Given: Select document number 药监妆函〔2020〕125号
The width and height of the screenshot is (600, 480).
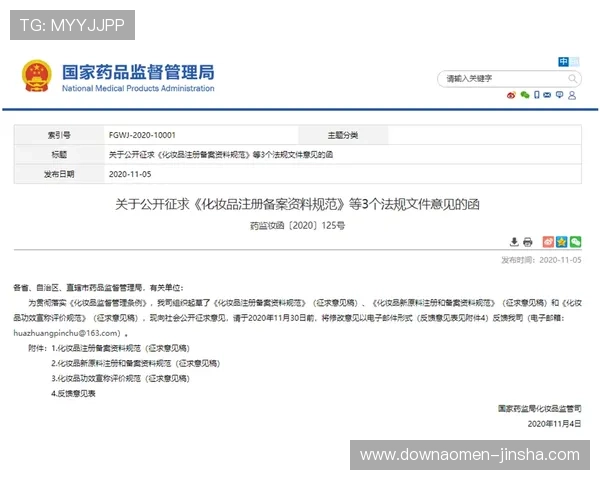Looking at the screenshot, I should coord(297,225).
